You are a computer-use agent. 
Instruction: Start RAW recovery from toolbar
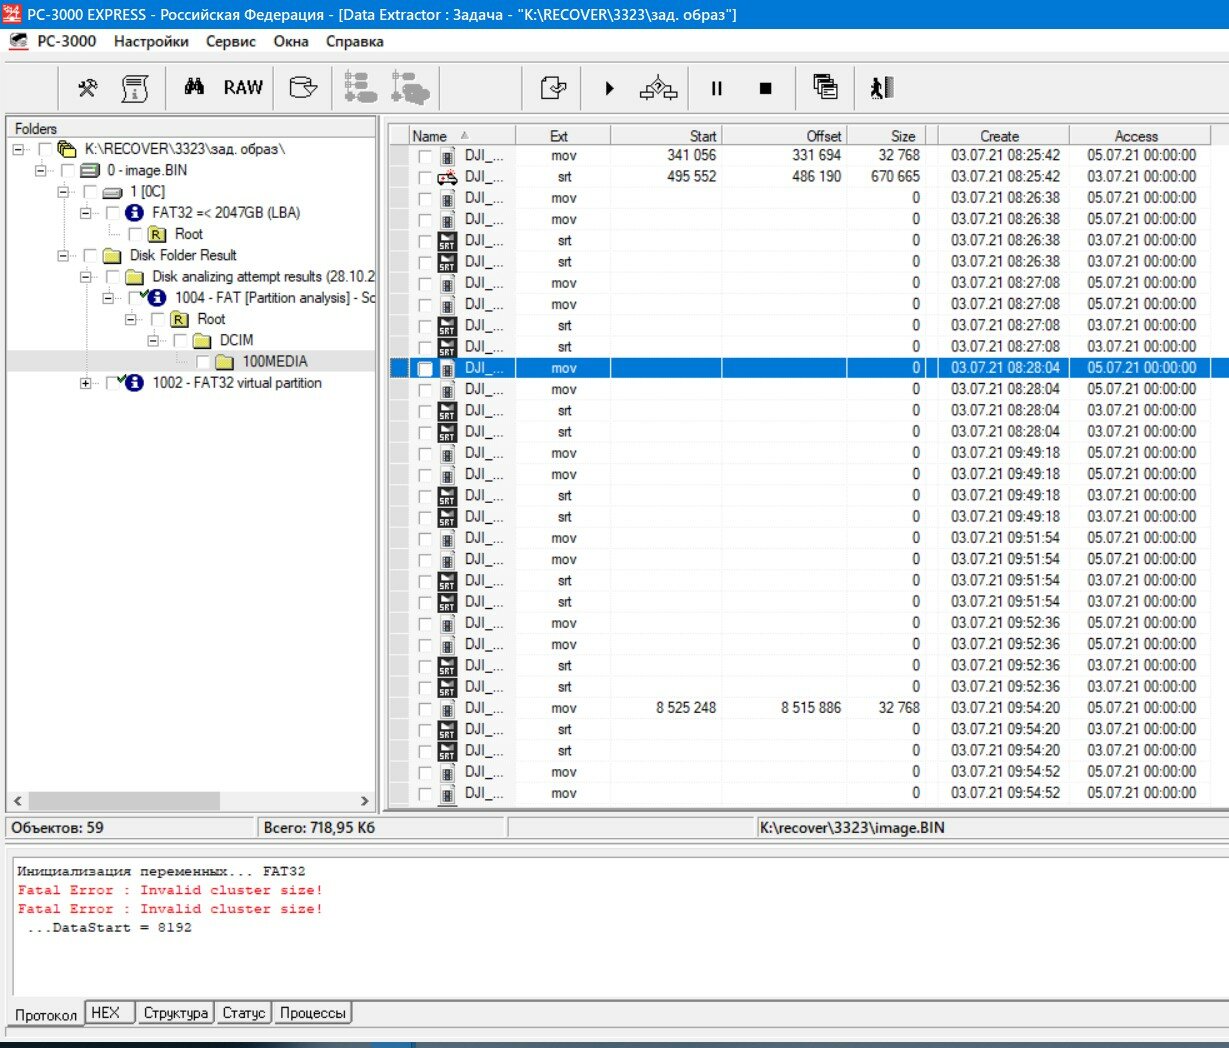point(243,88)
